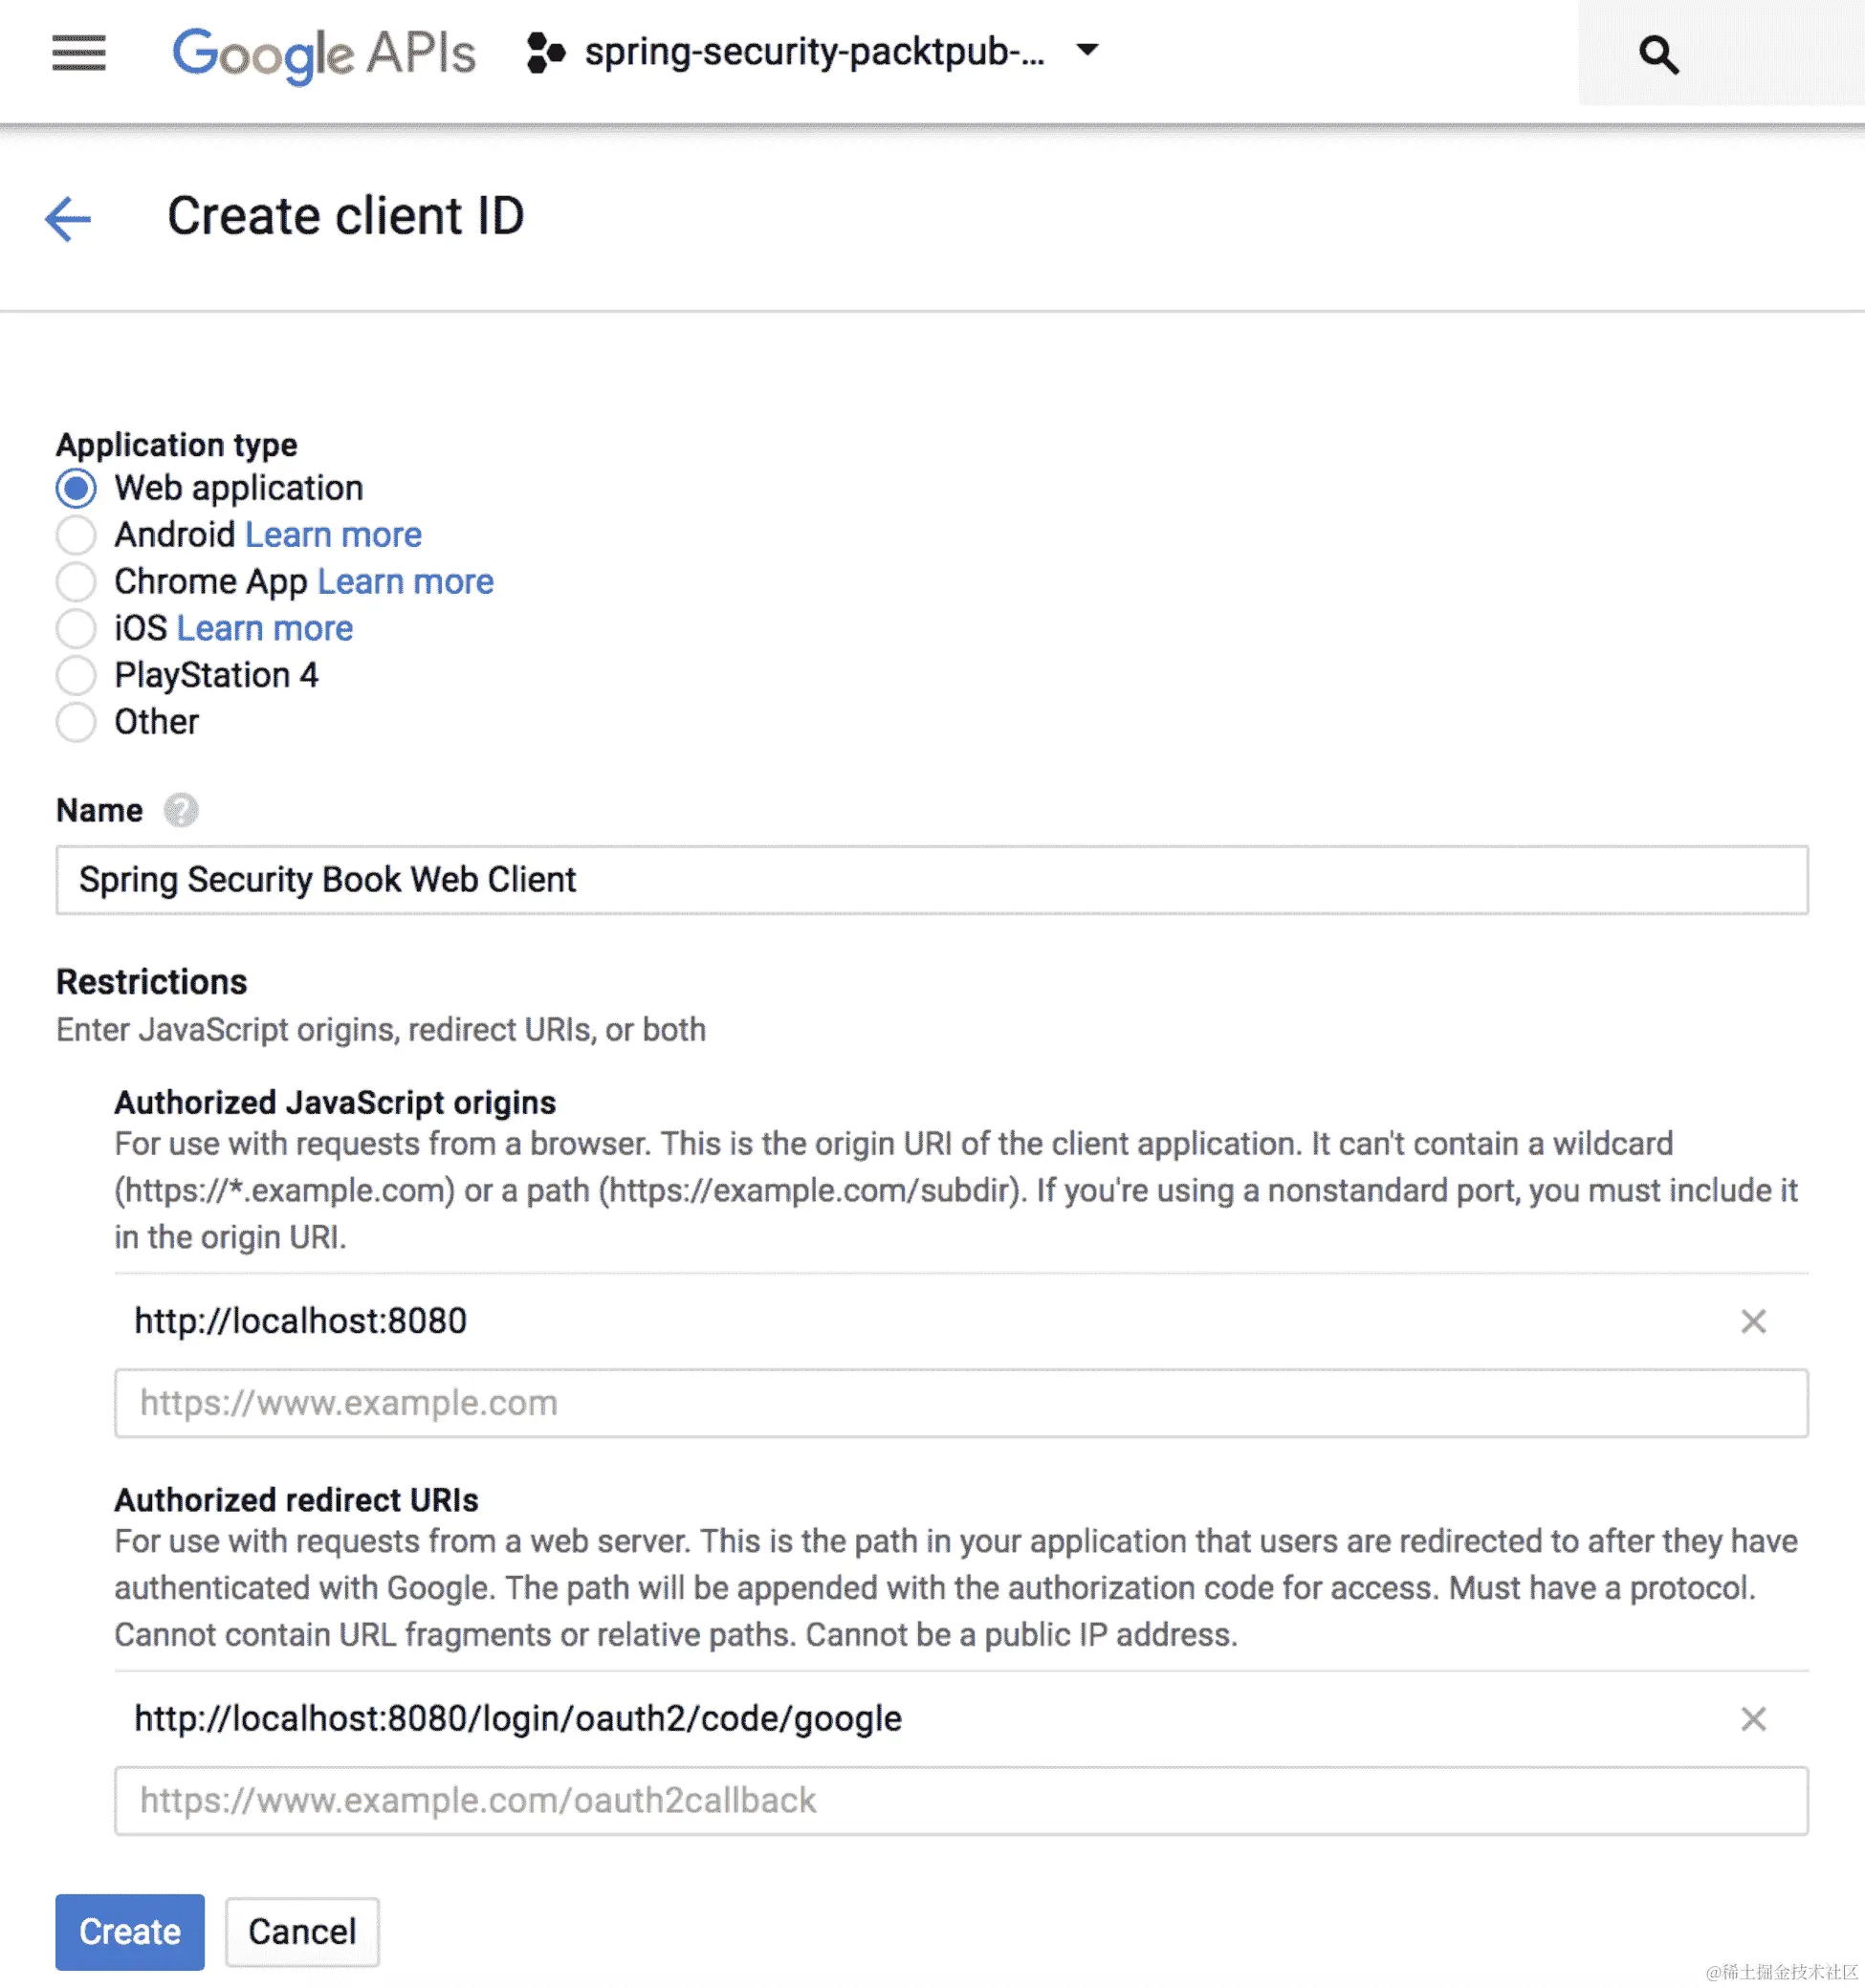Pick the PlayStation 4 application type
Viewport: 1865px width, 1988px height.
pos(76,675)
